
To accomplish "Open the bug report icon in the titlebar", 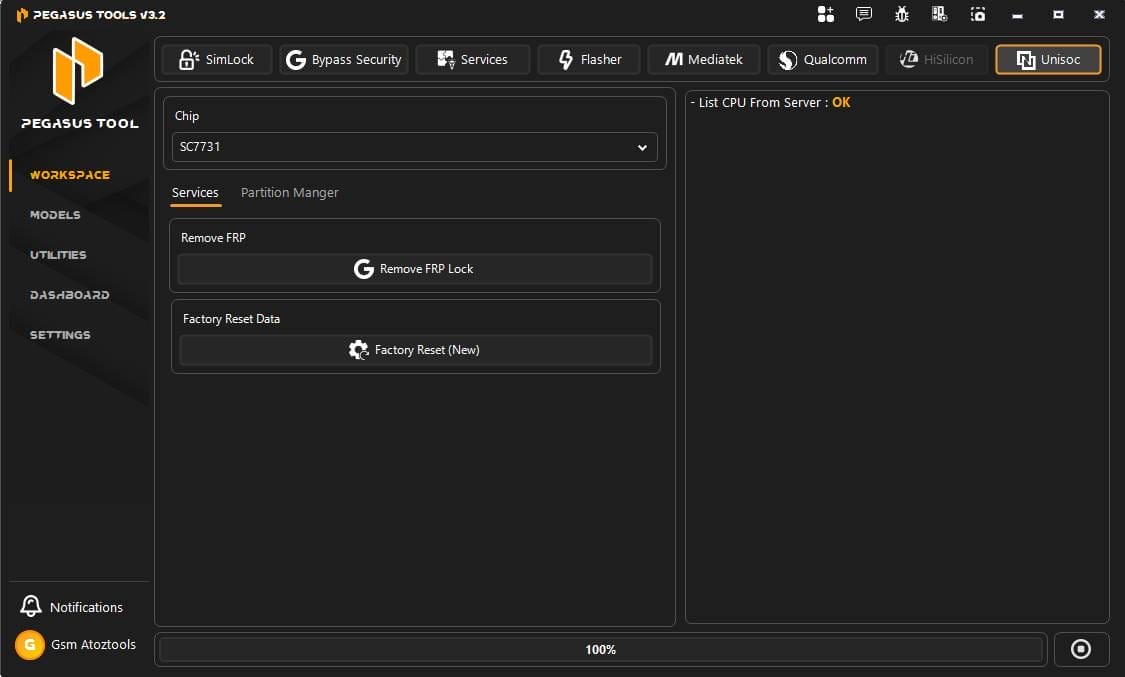I will coord(901,14).
